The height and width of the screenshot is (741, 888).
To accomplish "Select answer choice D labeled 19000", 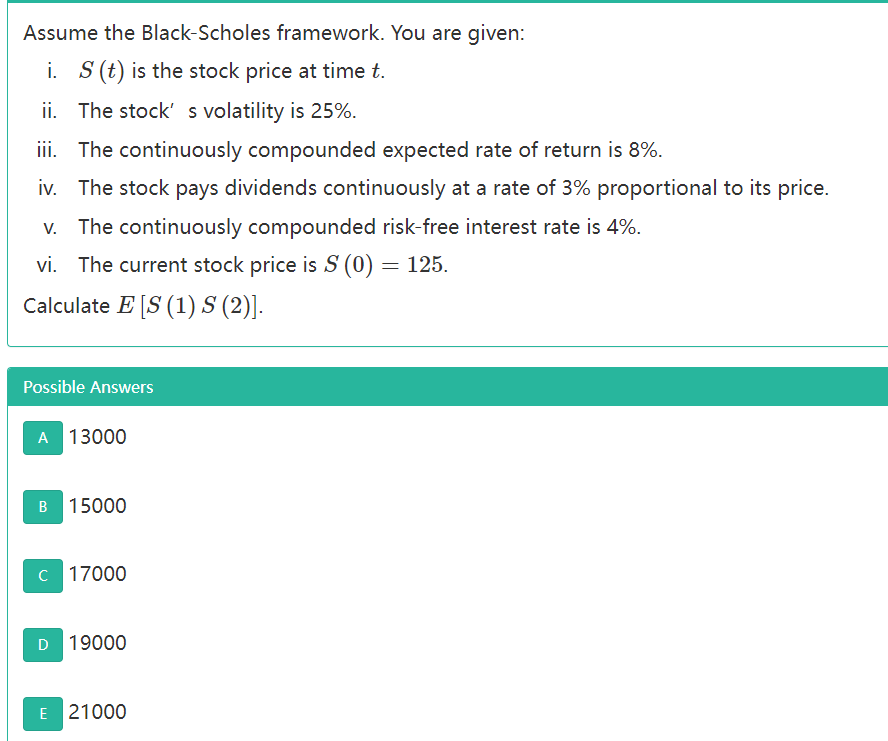I will point(97,644).
